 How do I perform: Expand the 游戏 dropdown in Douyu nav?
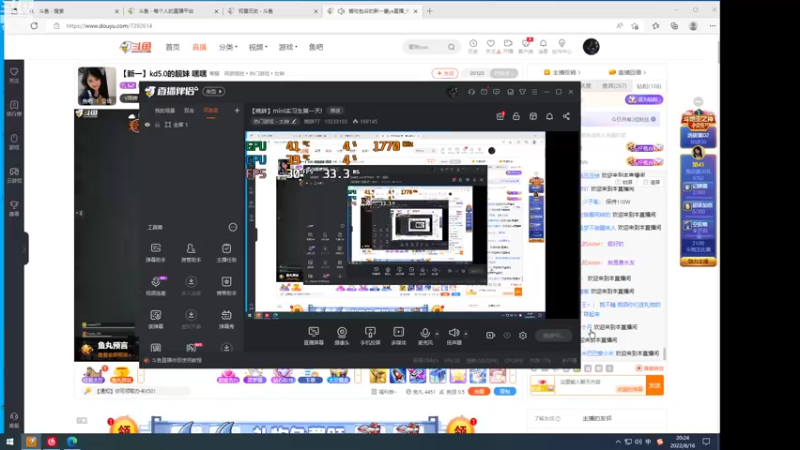tap(288, 47)
